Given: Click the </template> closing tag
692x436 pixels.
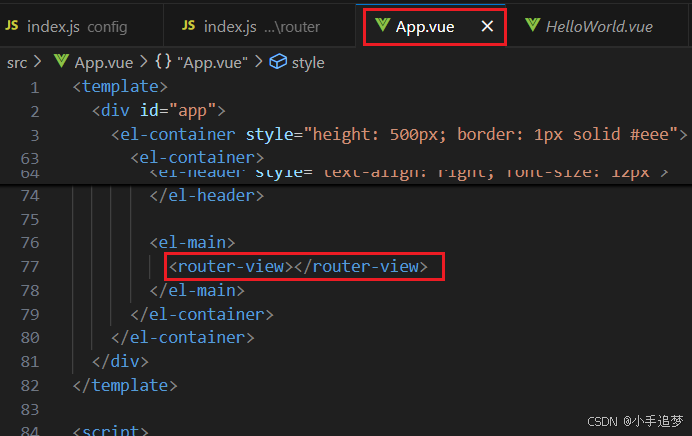Looking at the screenshot, I should pos(125,385).
